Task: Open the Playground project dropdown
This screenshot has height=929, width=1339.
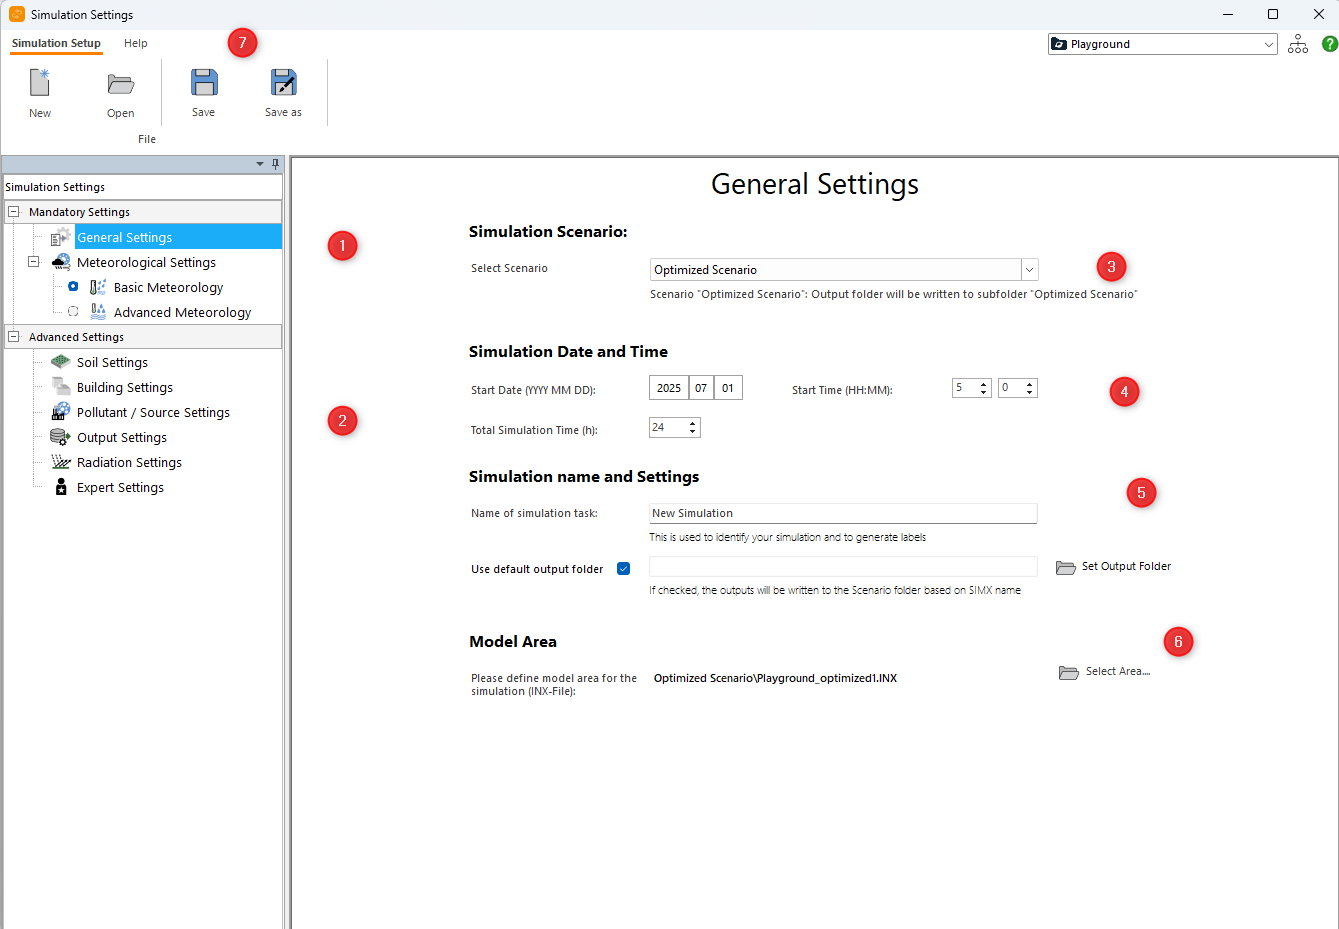Action: [x=1268, y=44]
